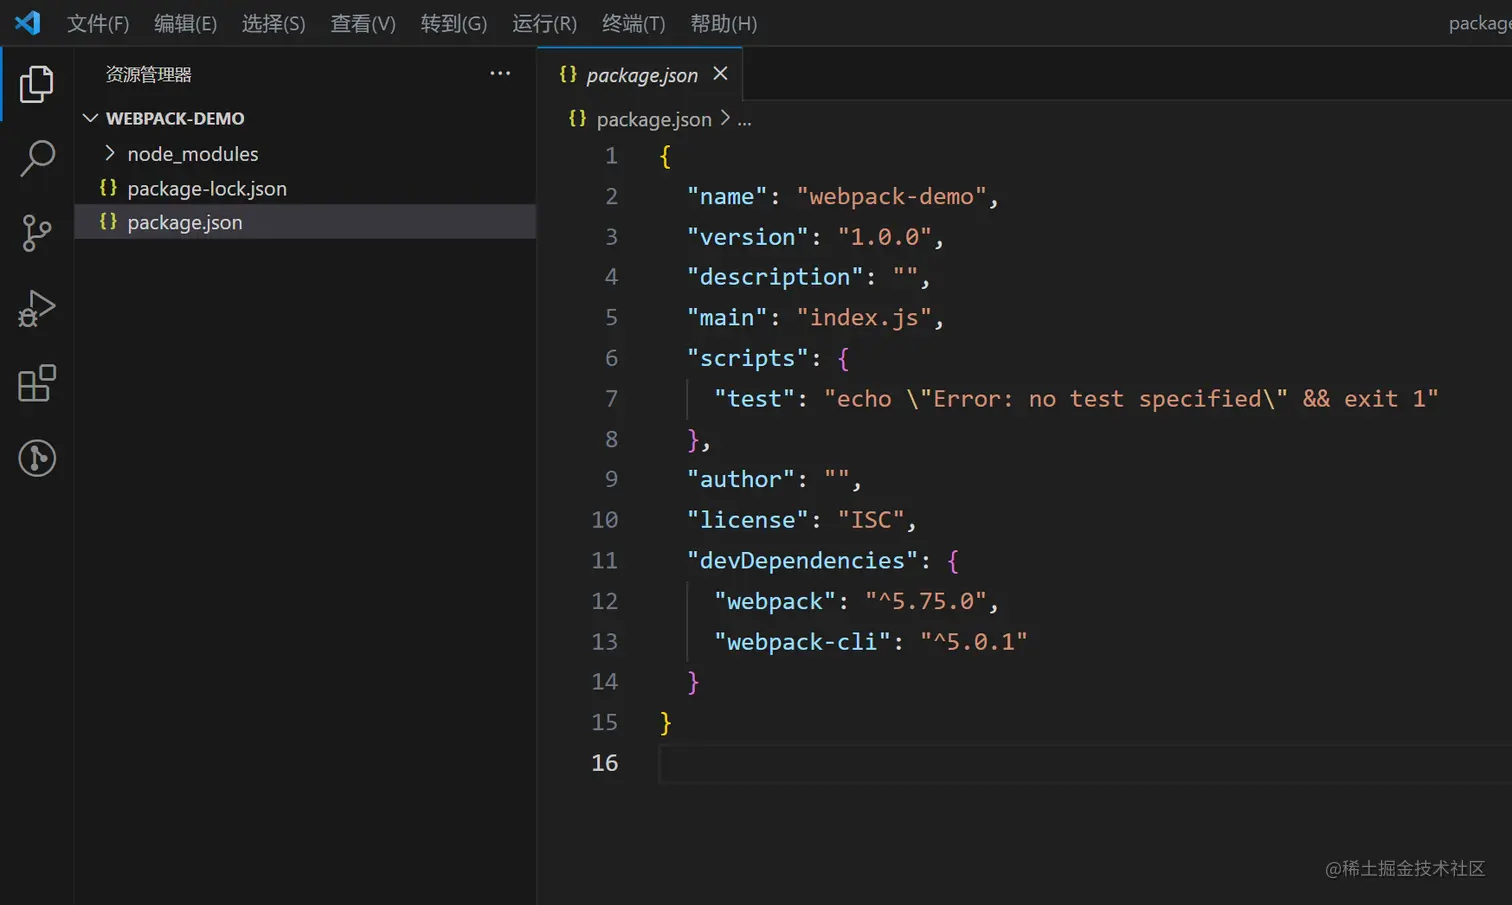Open the 文件(F) menu
Image resolution: width=1512 pixels, height=905 pixels.
98,23
